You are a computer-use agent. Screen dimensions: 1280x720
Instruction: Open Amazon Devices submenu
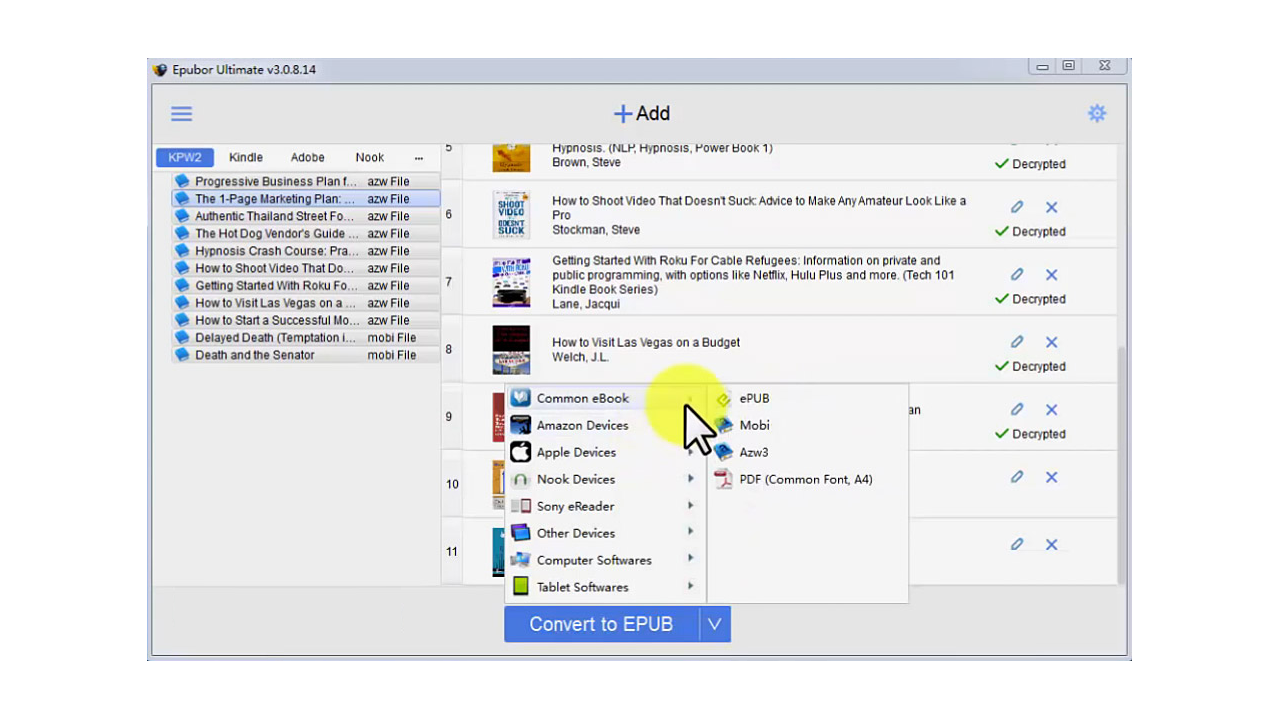606,425
